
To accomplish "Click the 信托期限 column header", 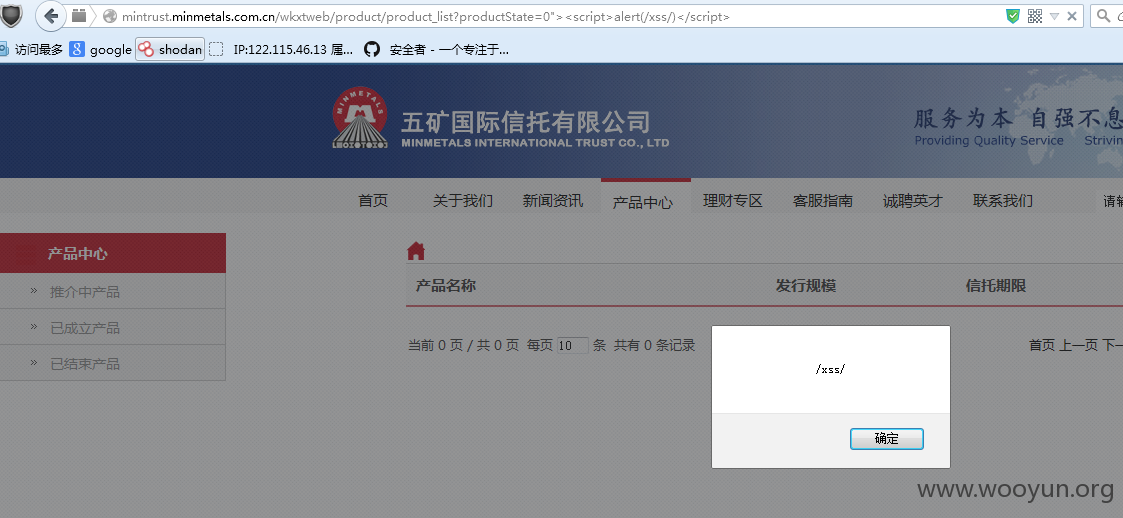I will coord(996,286).
